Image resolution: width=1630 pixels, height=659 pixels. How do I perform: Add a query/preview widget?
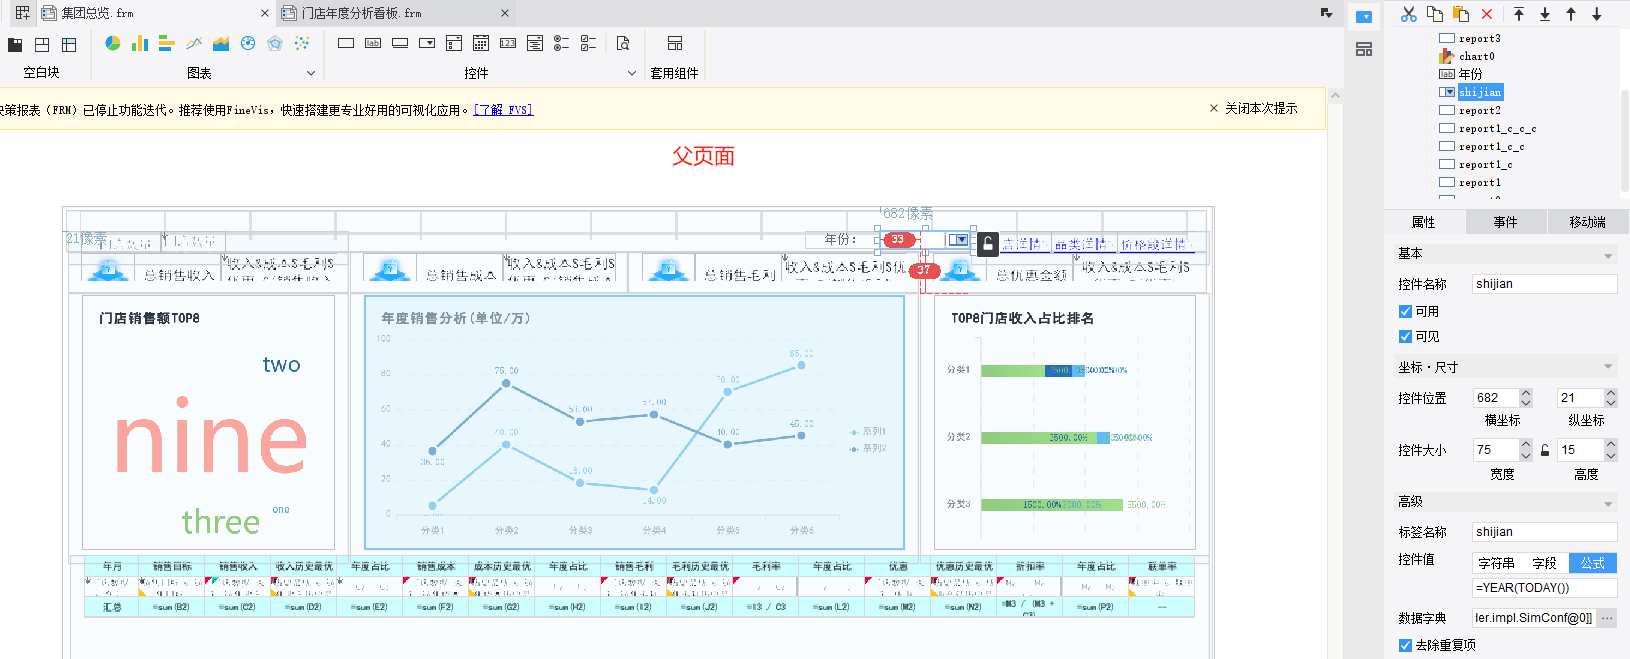pos(623,43)
